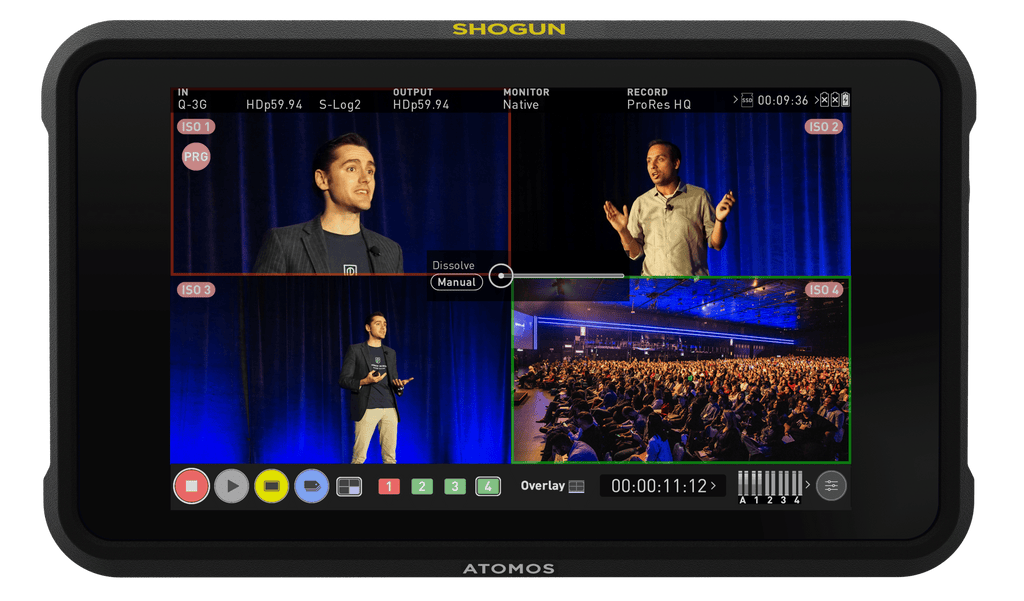The width and height of the screenshot is (1024, 601).
Task: Expand the audio meters panel
Action: (808, 486)
